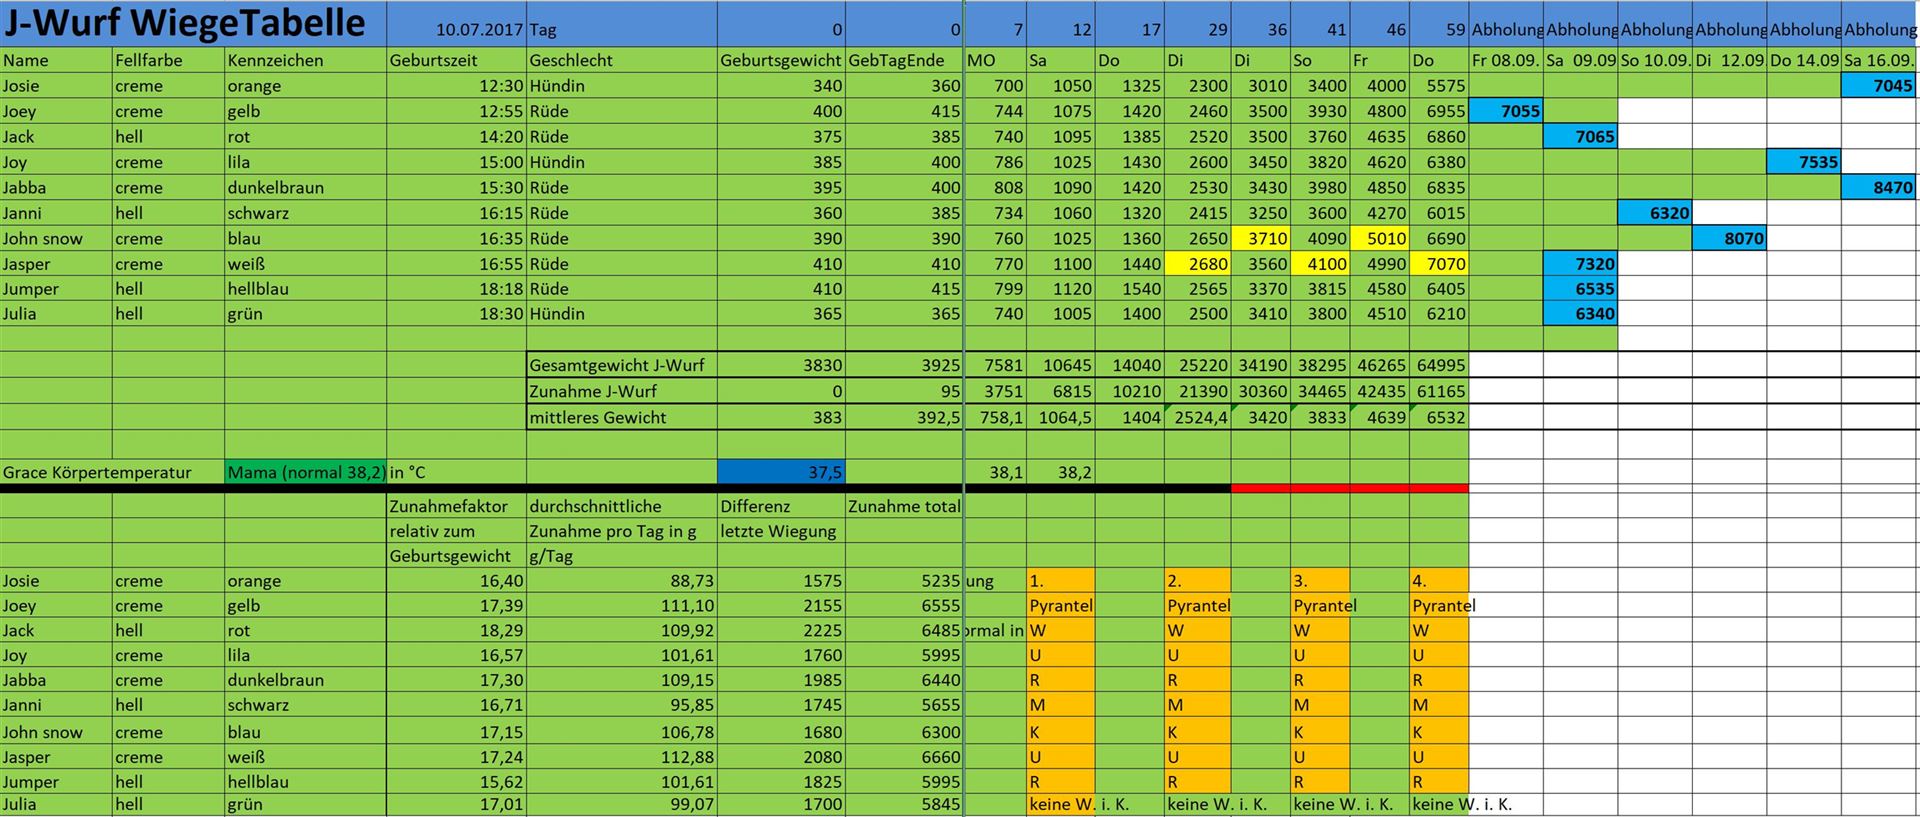Select Jumper's day-17 weight '1540'
The image size is (1920, 817).
click(x=1130, y=289)
